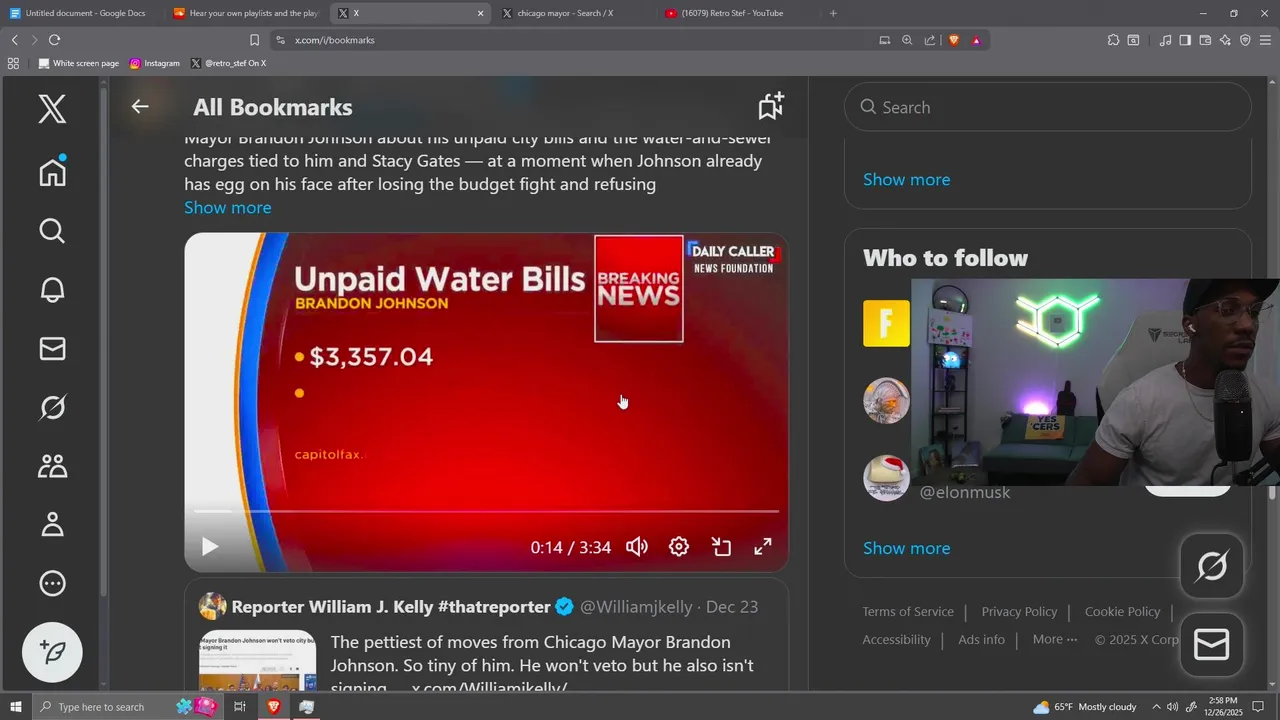Viewport: 1280px width, 720px height.
Task: Go back with the bookmarks back arrow
Action: pyautogui.click(x=140, y=107)
